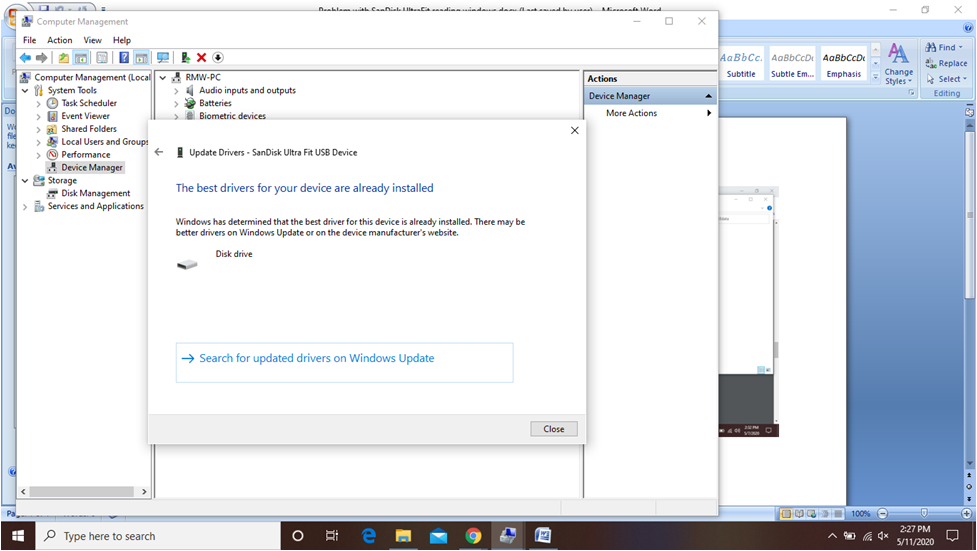Open the Help menu

coord(122,40)
